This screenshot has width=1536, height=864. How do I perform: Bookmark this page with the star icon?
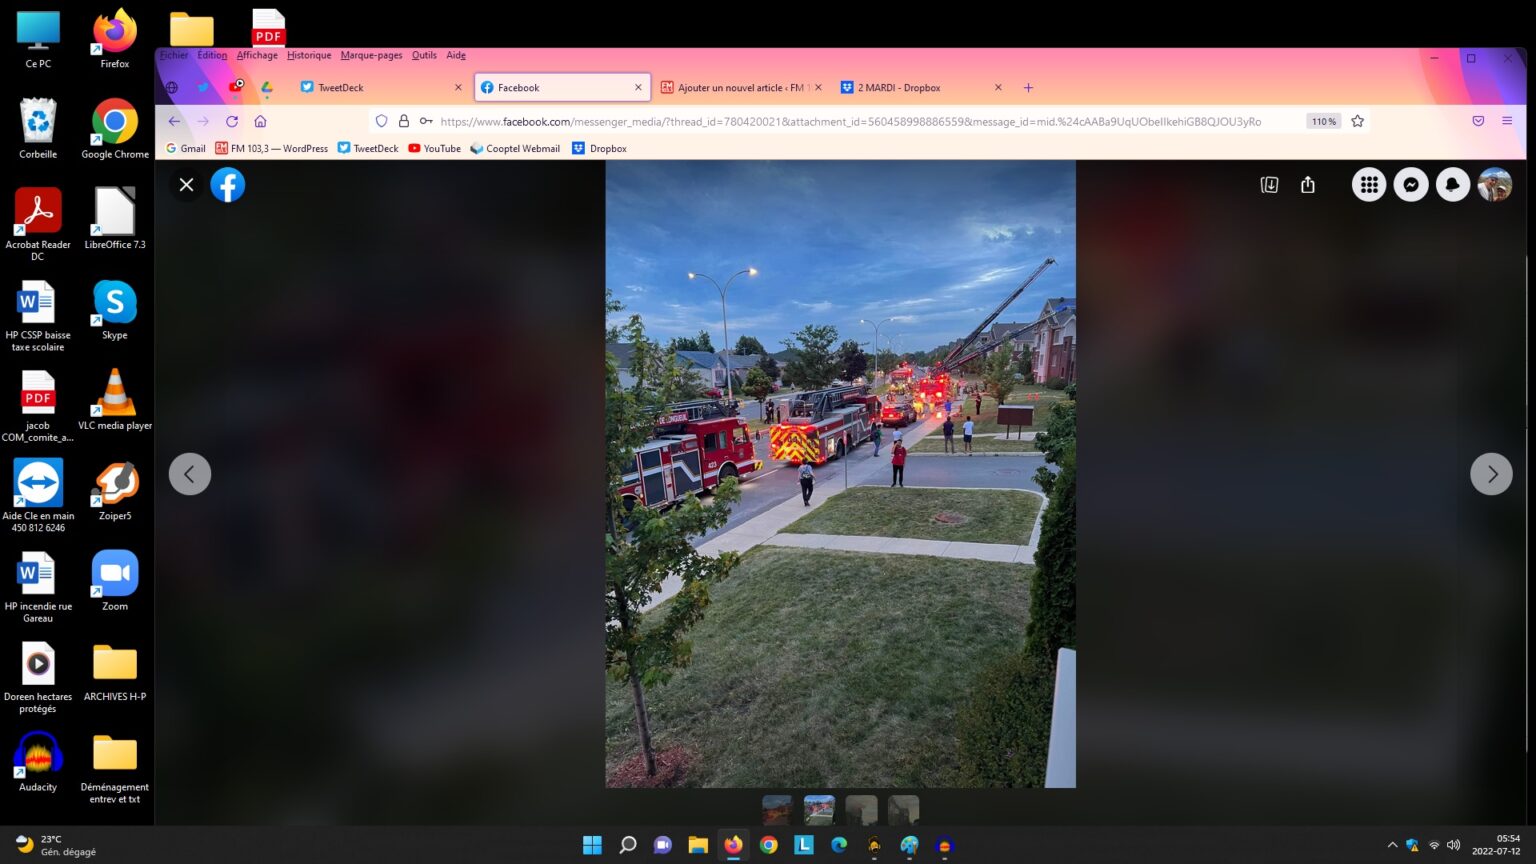coord(1358,121)
